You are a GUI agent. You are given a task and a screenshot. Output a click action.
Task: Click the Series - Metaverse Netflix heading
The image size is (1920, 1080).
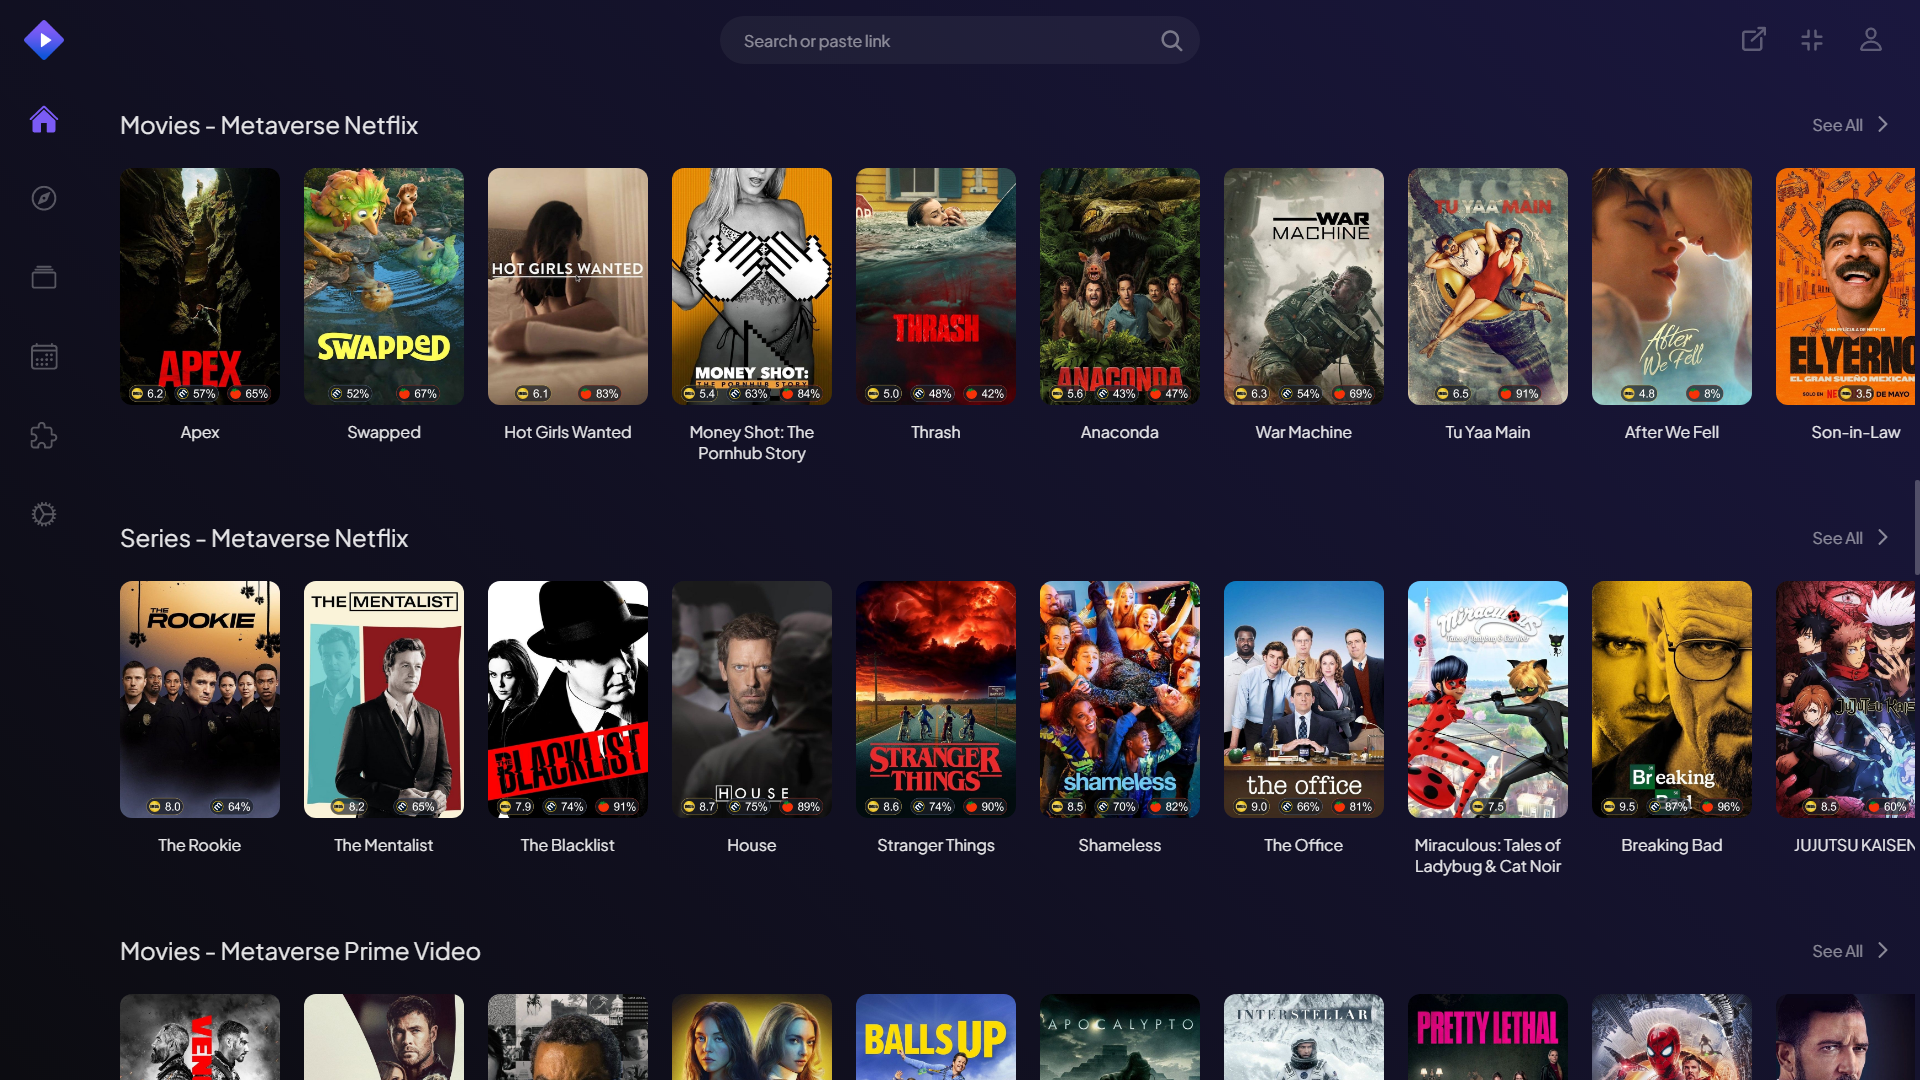(x=264, y=538)
